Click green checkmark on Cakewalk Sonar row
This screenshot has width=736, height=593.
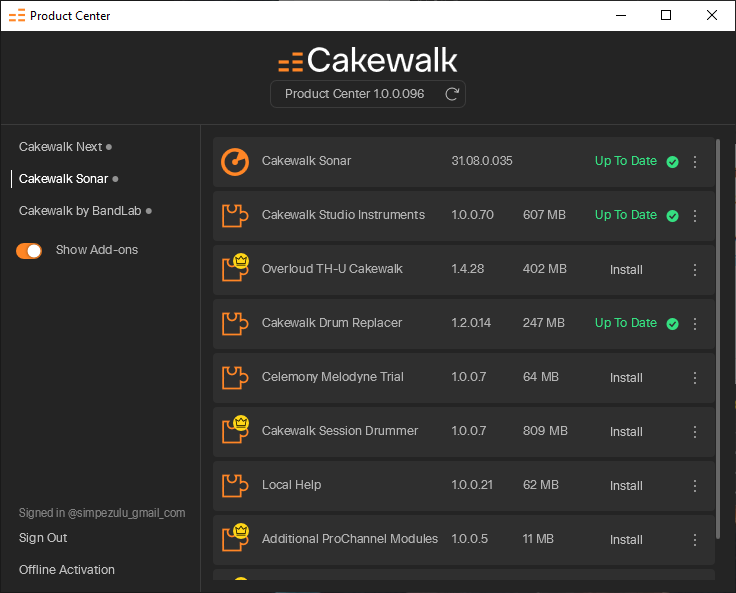672,162
